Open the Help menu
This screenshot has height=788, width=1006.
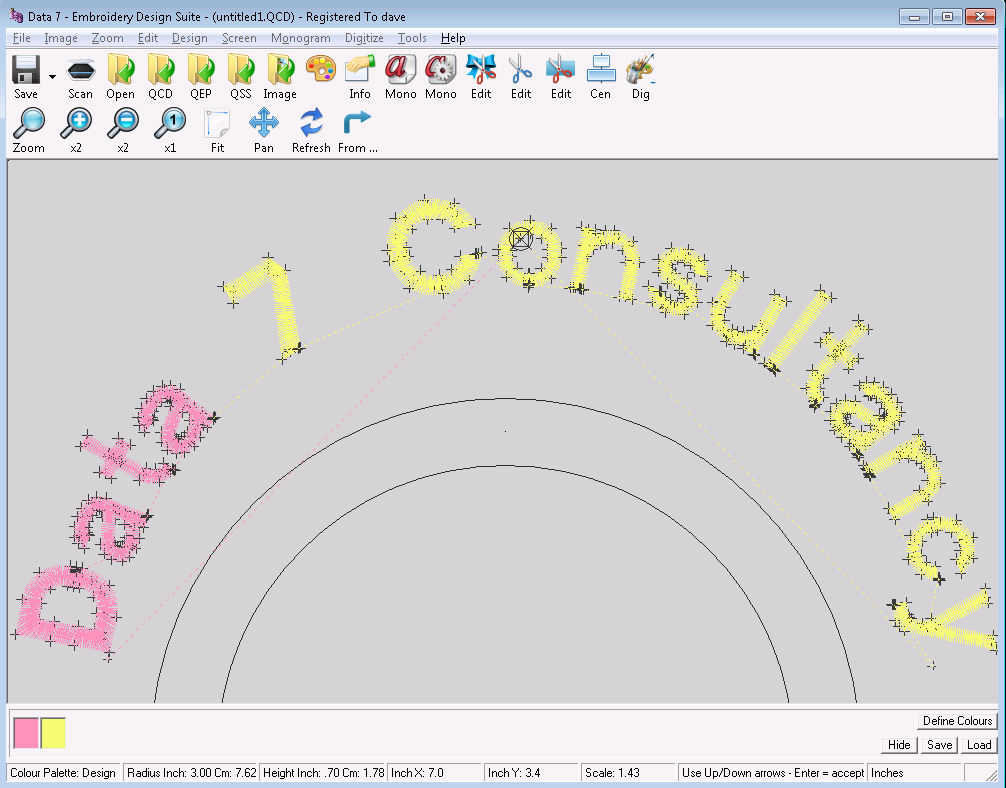(453, 38)
